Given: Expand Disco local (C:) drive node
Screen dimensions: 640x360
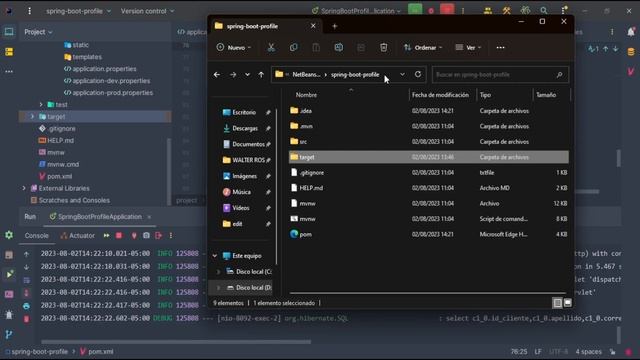Looking at the screenshot, I should pyautogui.click(x=218, y=272).
